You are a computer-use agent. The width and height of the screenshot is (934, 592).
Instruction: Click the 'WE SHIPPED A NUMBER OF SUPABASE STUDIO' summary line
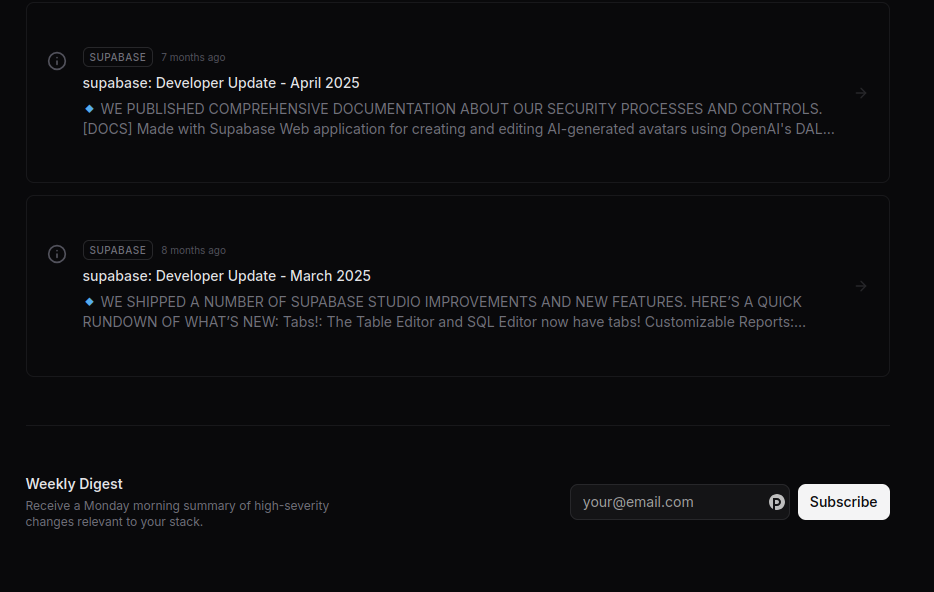(451, 302)
